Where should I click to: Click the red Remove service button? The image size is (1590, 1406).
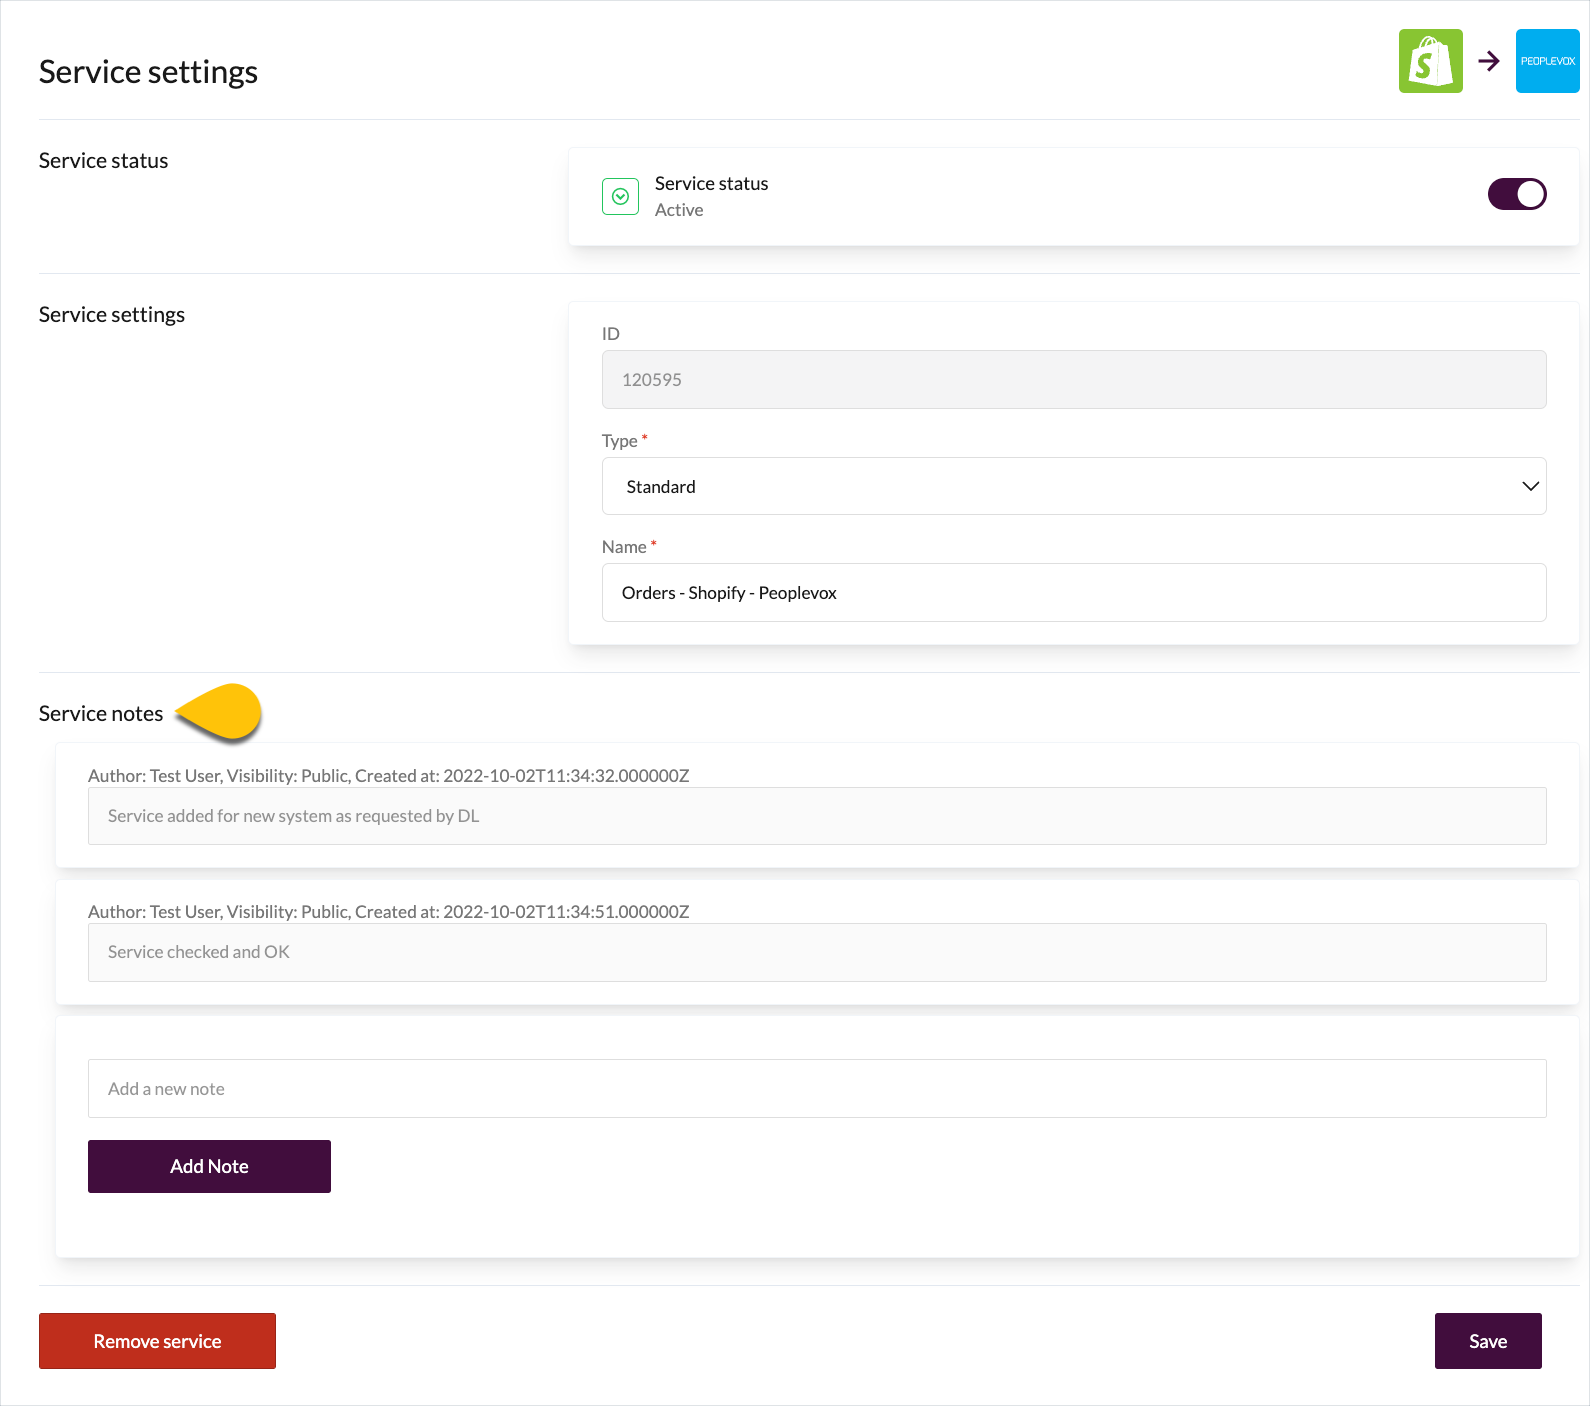point(157,1341)
